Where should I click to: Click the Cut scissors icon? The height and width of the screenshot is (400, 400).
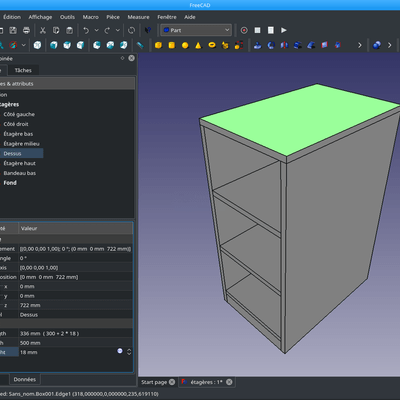[x=43, y=30]
